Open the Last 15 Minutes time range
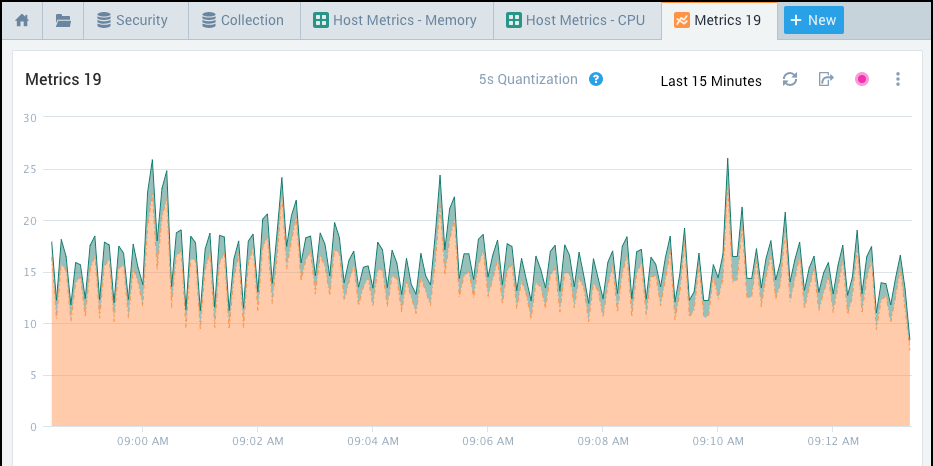The width and height of the screenshot is (933, 466). click(x=711, y=81)
